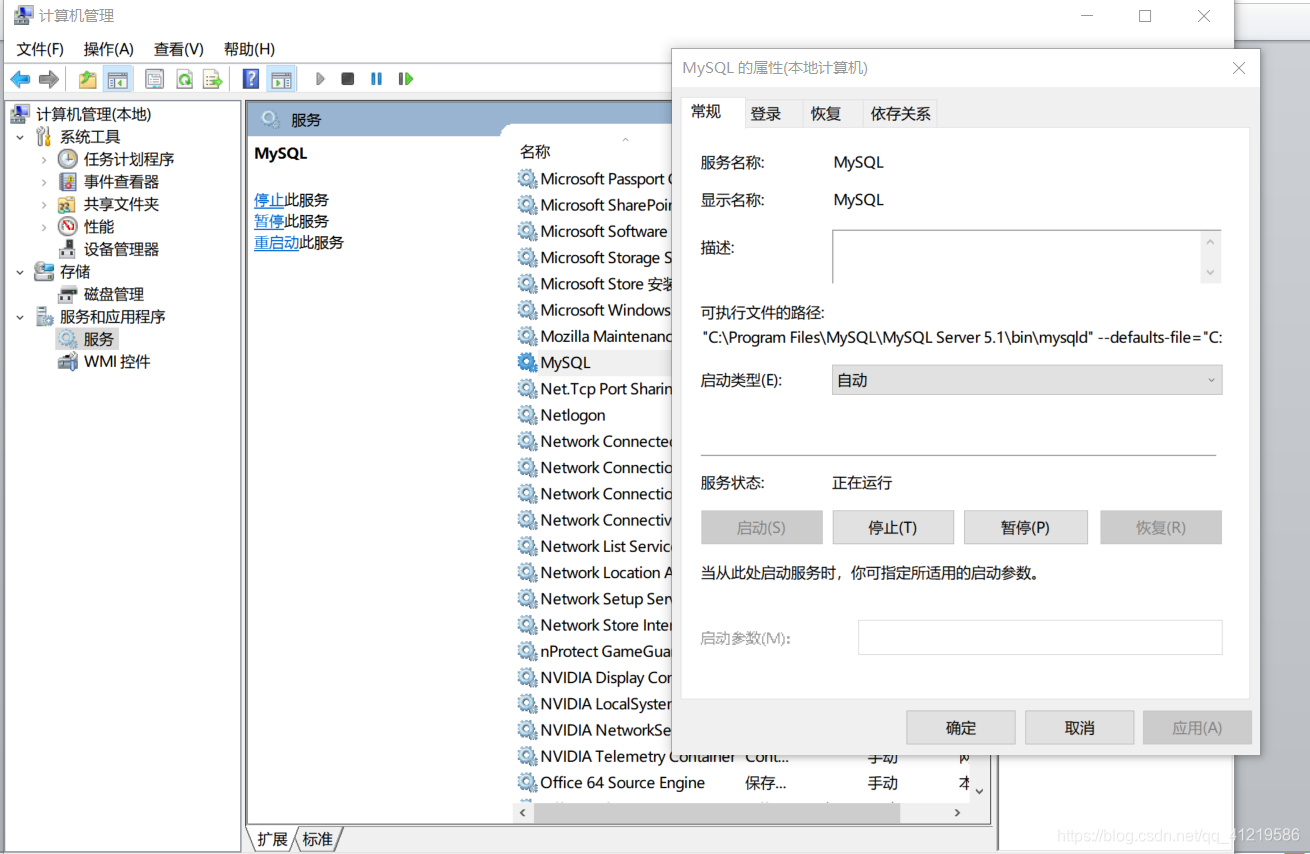Select 共享文件夹 in the tree
The height and width of the screenshot is (854, 1310).
(121, 204)
